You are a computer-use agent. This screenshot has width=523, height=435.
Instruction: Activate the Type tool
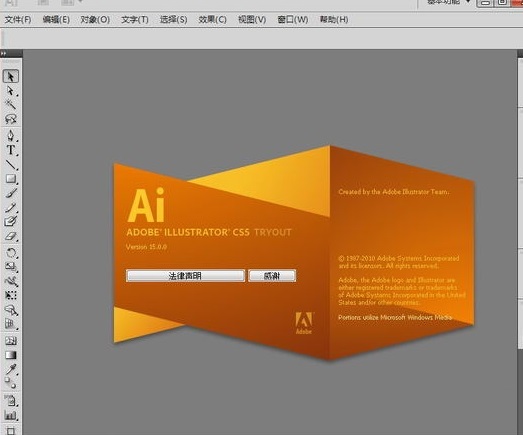pyautogui.click(x=11, y=150)
